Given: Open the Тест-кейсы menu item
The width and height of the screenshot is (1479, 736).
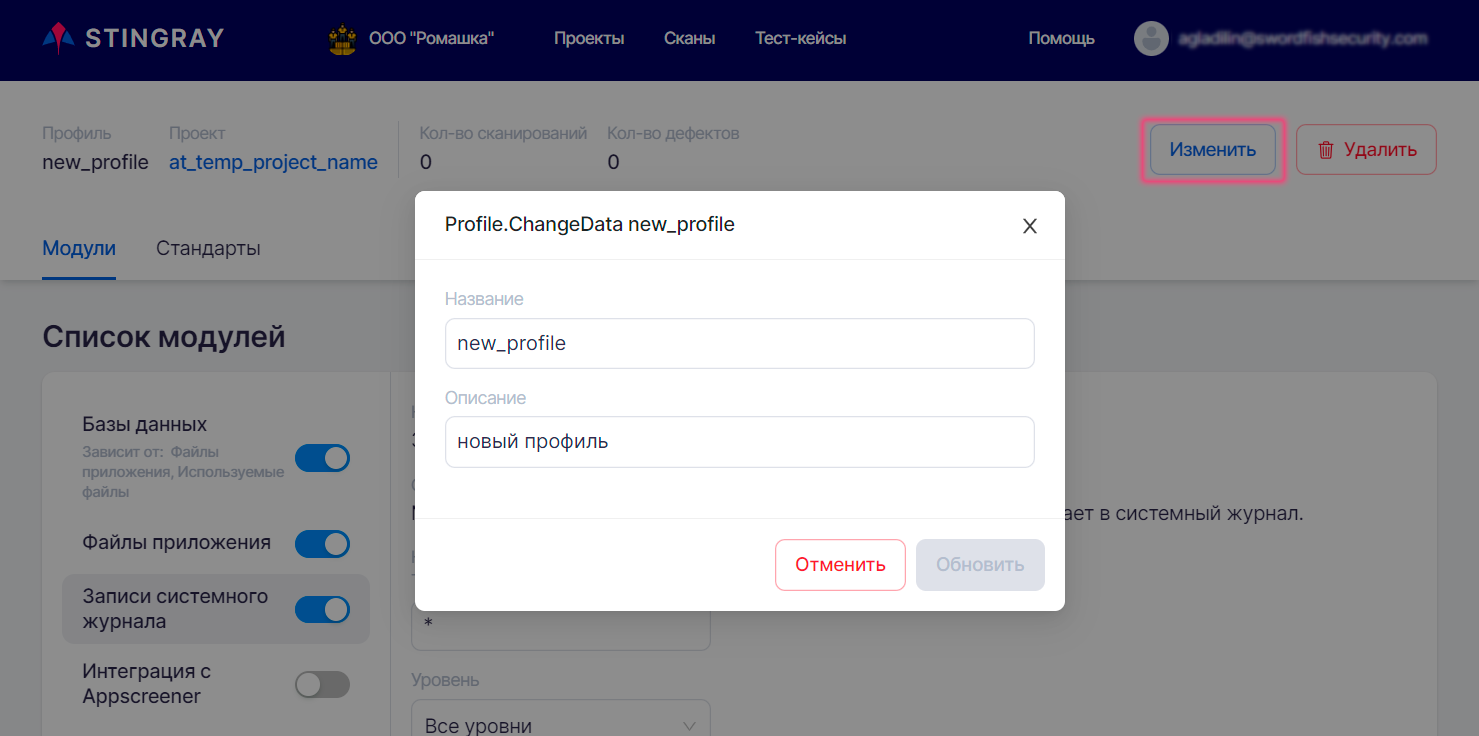Looking at the screenshot, I should tap(801, 39).
